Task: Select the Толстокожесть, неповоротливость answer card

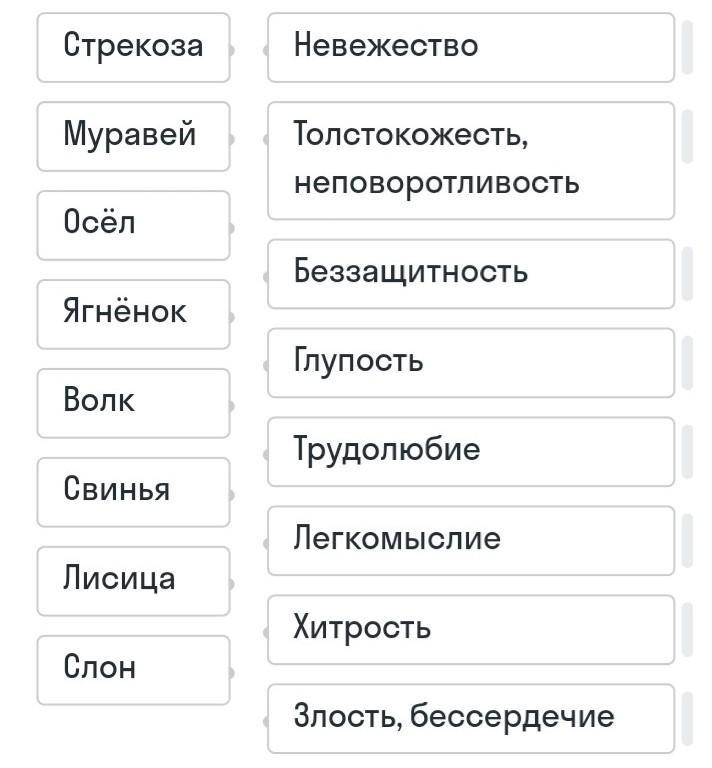Action: (x=470, y=160)
